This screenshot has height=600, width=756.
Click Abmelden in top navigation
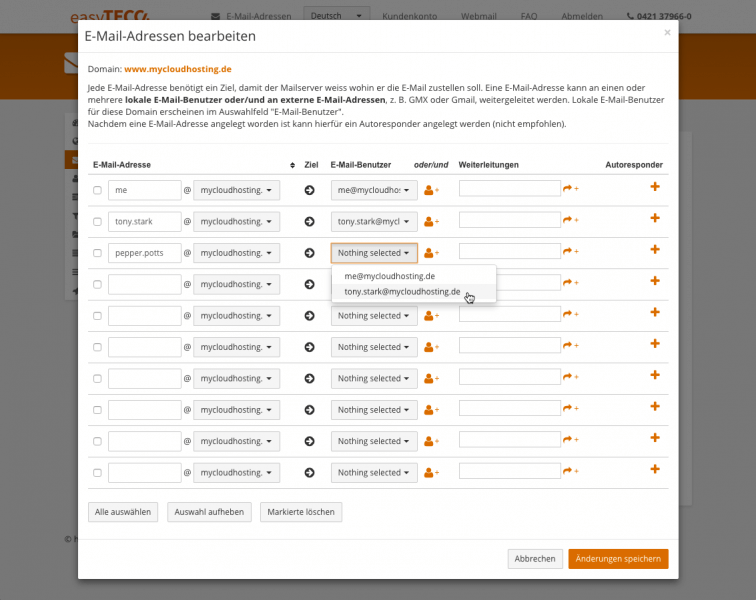click(x=582, y=16)
